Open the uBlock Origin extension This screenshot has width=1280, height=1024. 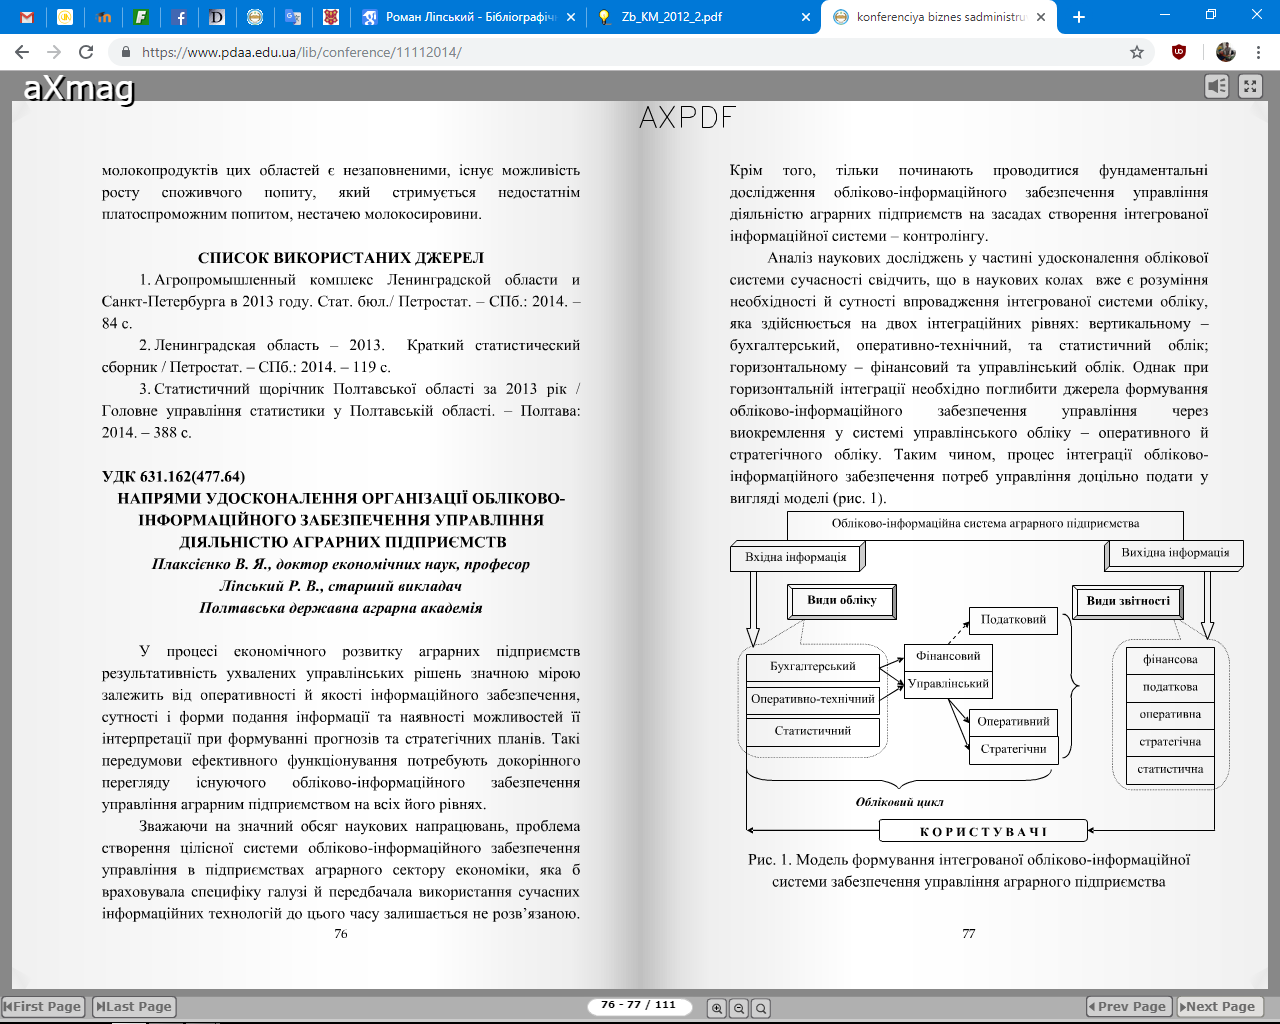pyautogui.click(x=1179, y=52)
